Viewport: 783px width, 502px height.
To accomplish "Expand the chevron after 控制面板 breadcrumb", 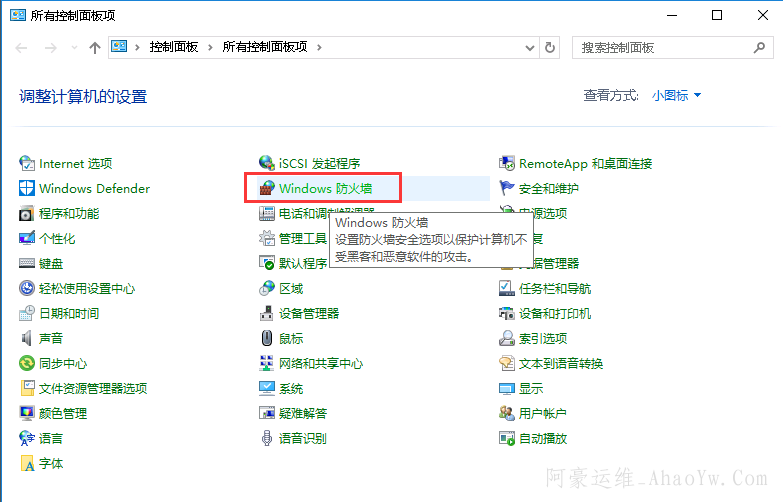I will 210,47.
